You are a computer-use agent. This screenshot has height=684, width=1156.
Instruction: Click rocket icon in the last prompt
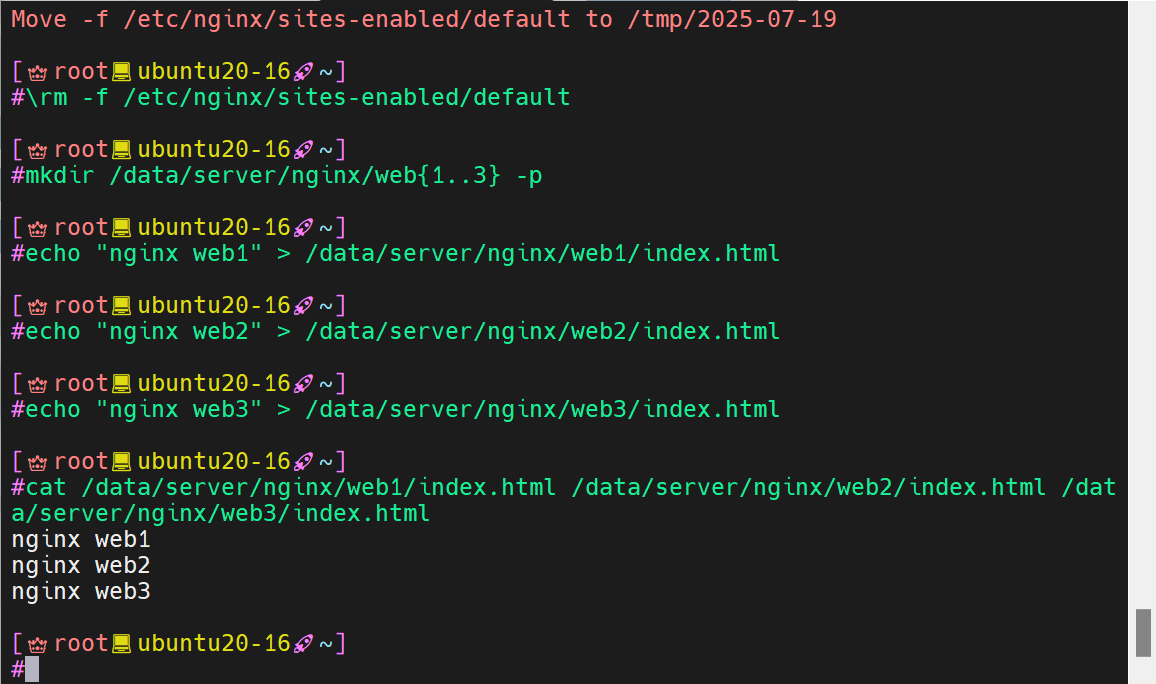(x=303, y=644)
